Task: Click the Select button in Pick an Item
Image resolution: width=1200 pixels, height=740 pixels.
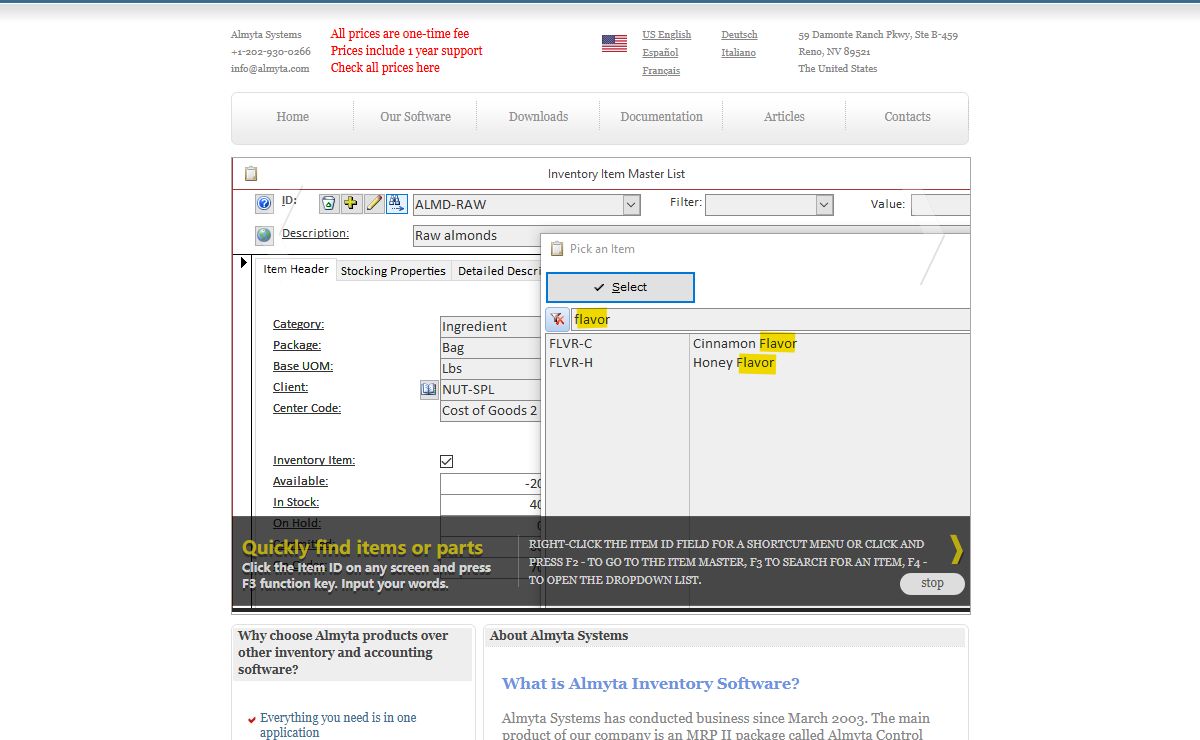Action: (620, 287)
